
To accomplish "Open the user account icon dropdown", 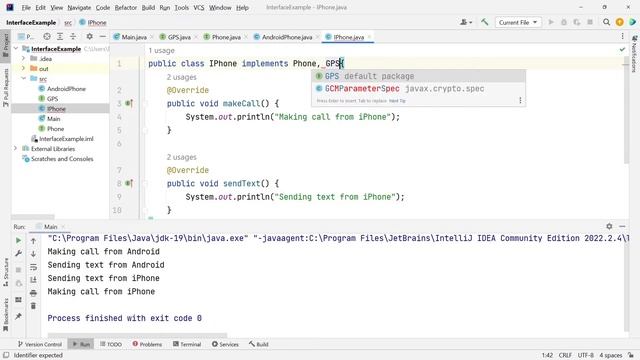I will [x=466, y=22].
